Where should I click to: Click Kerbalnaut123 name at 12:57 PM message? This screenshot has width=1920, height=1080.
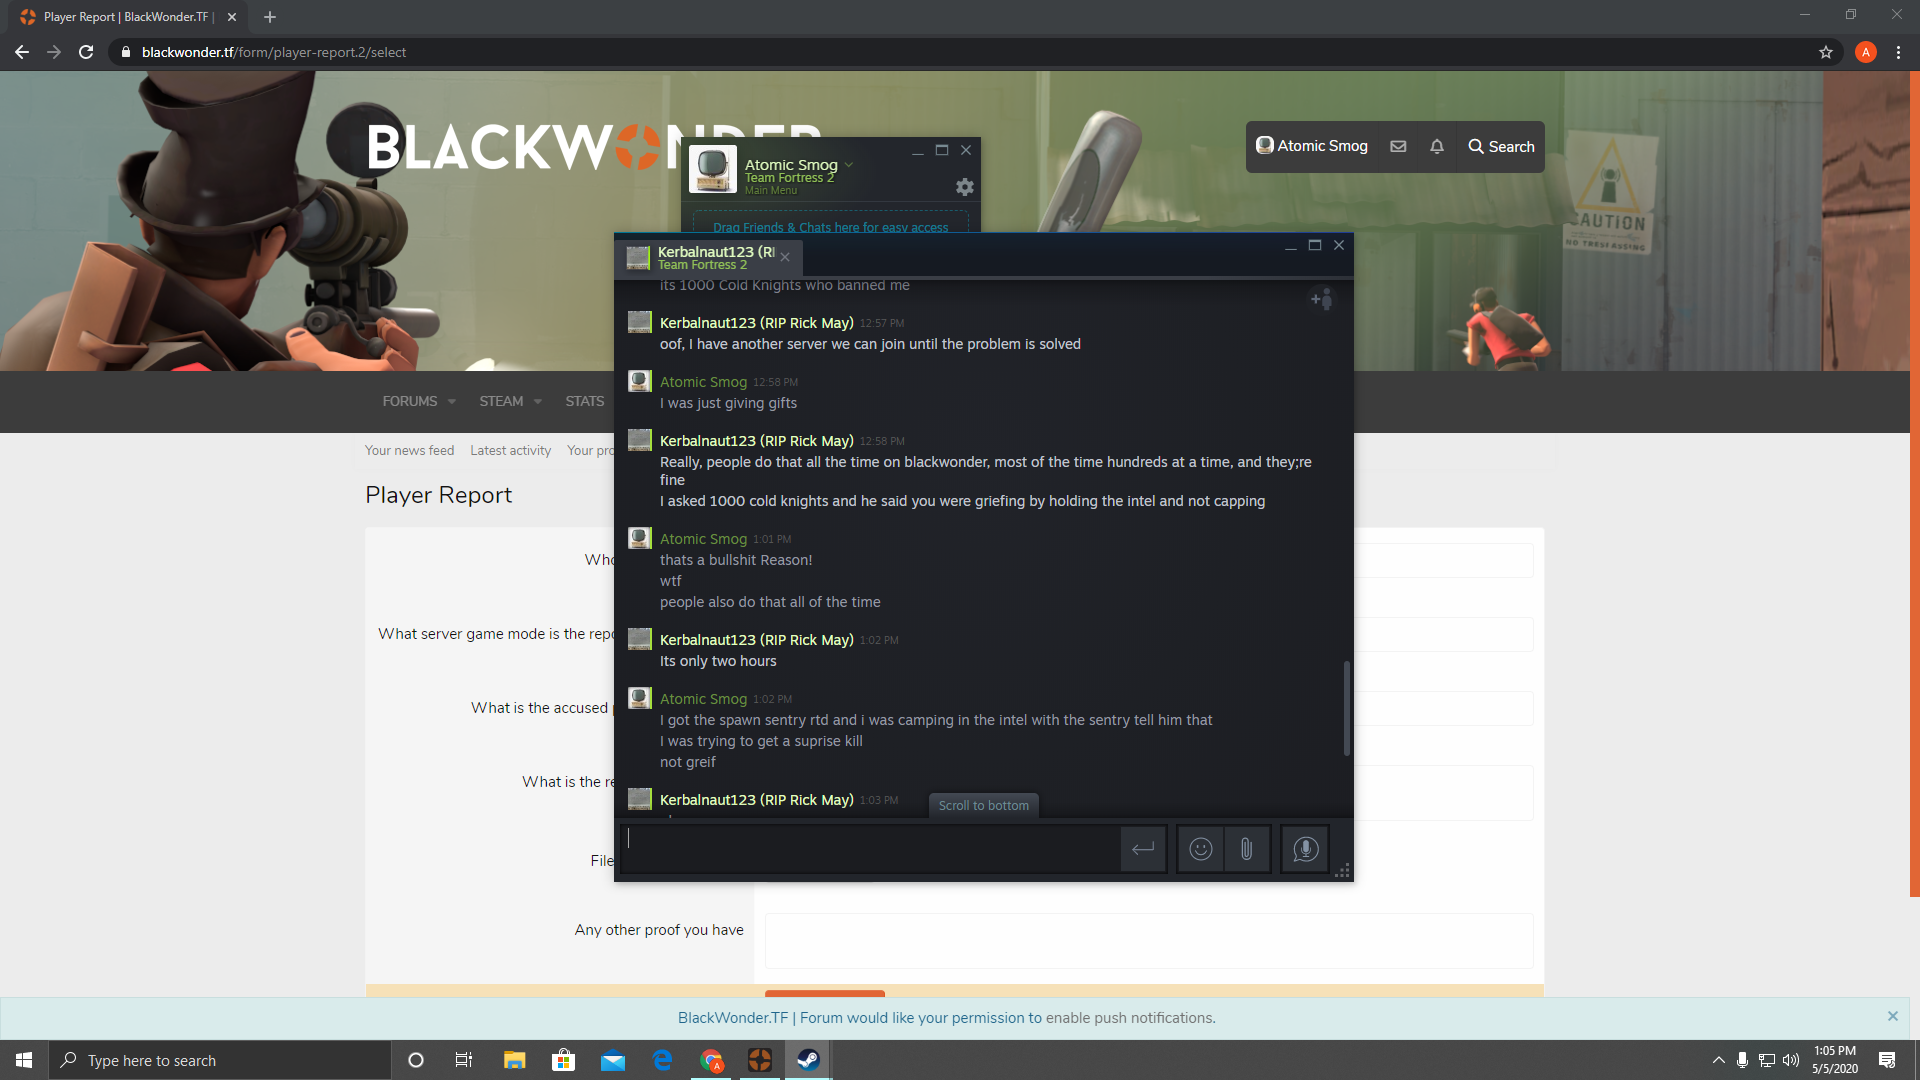[x=757, y=323]
